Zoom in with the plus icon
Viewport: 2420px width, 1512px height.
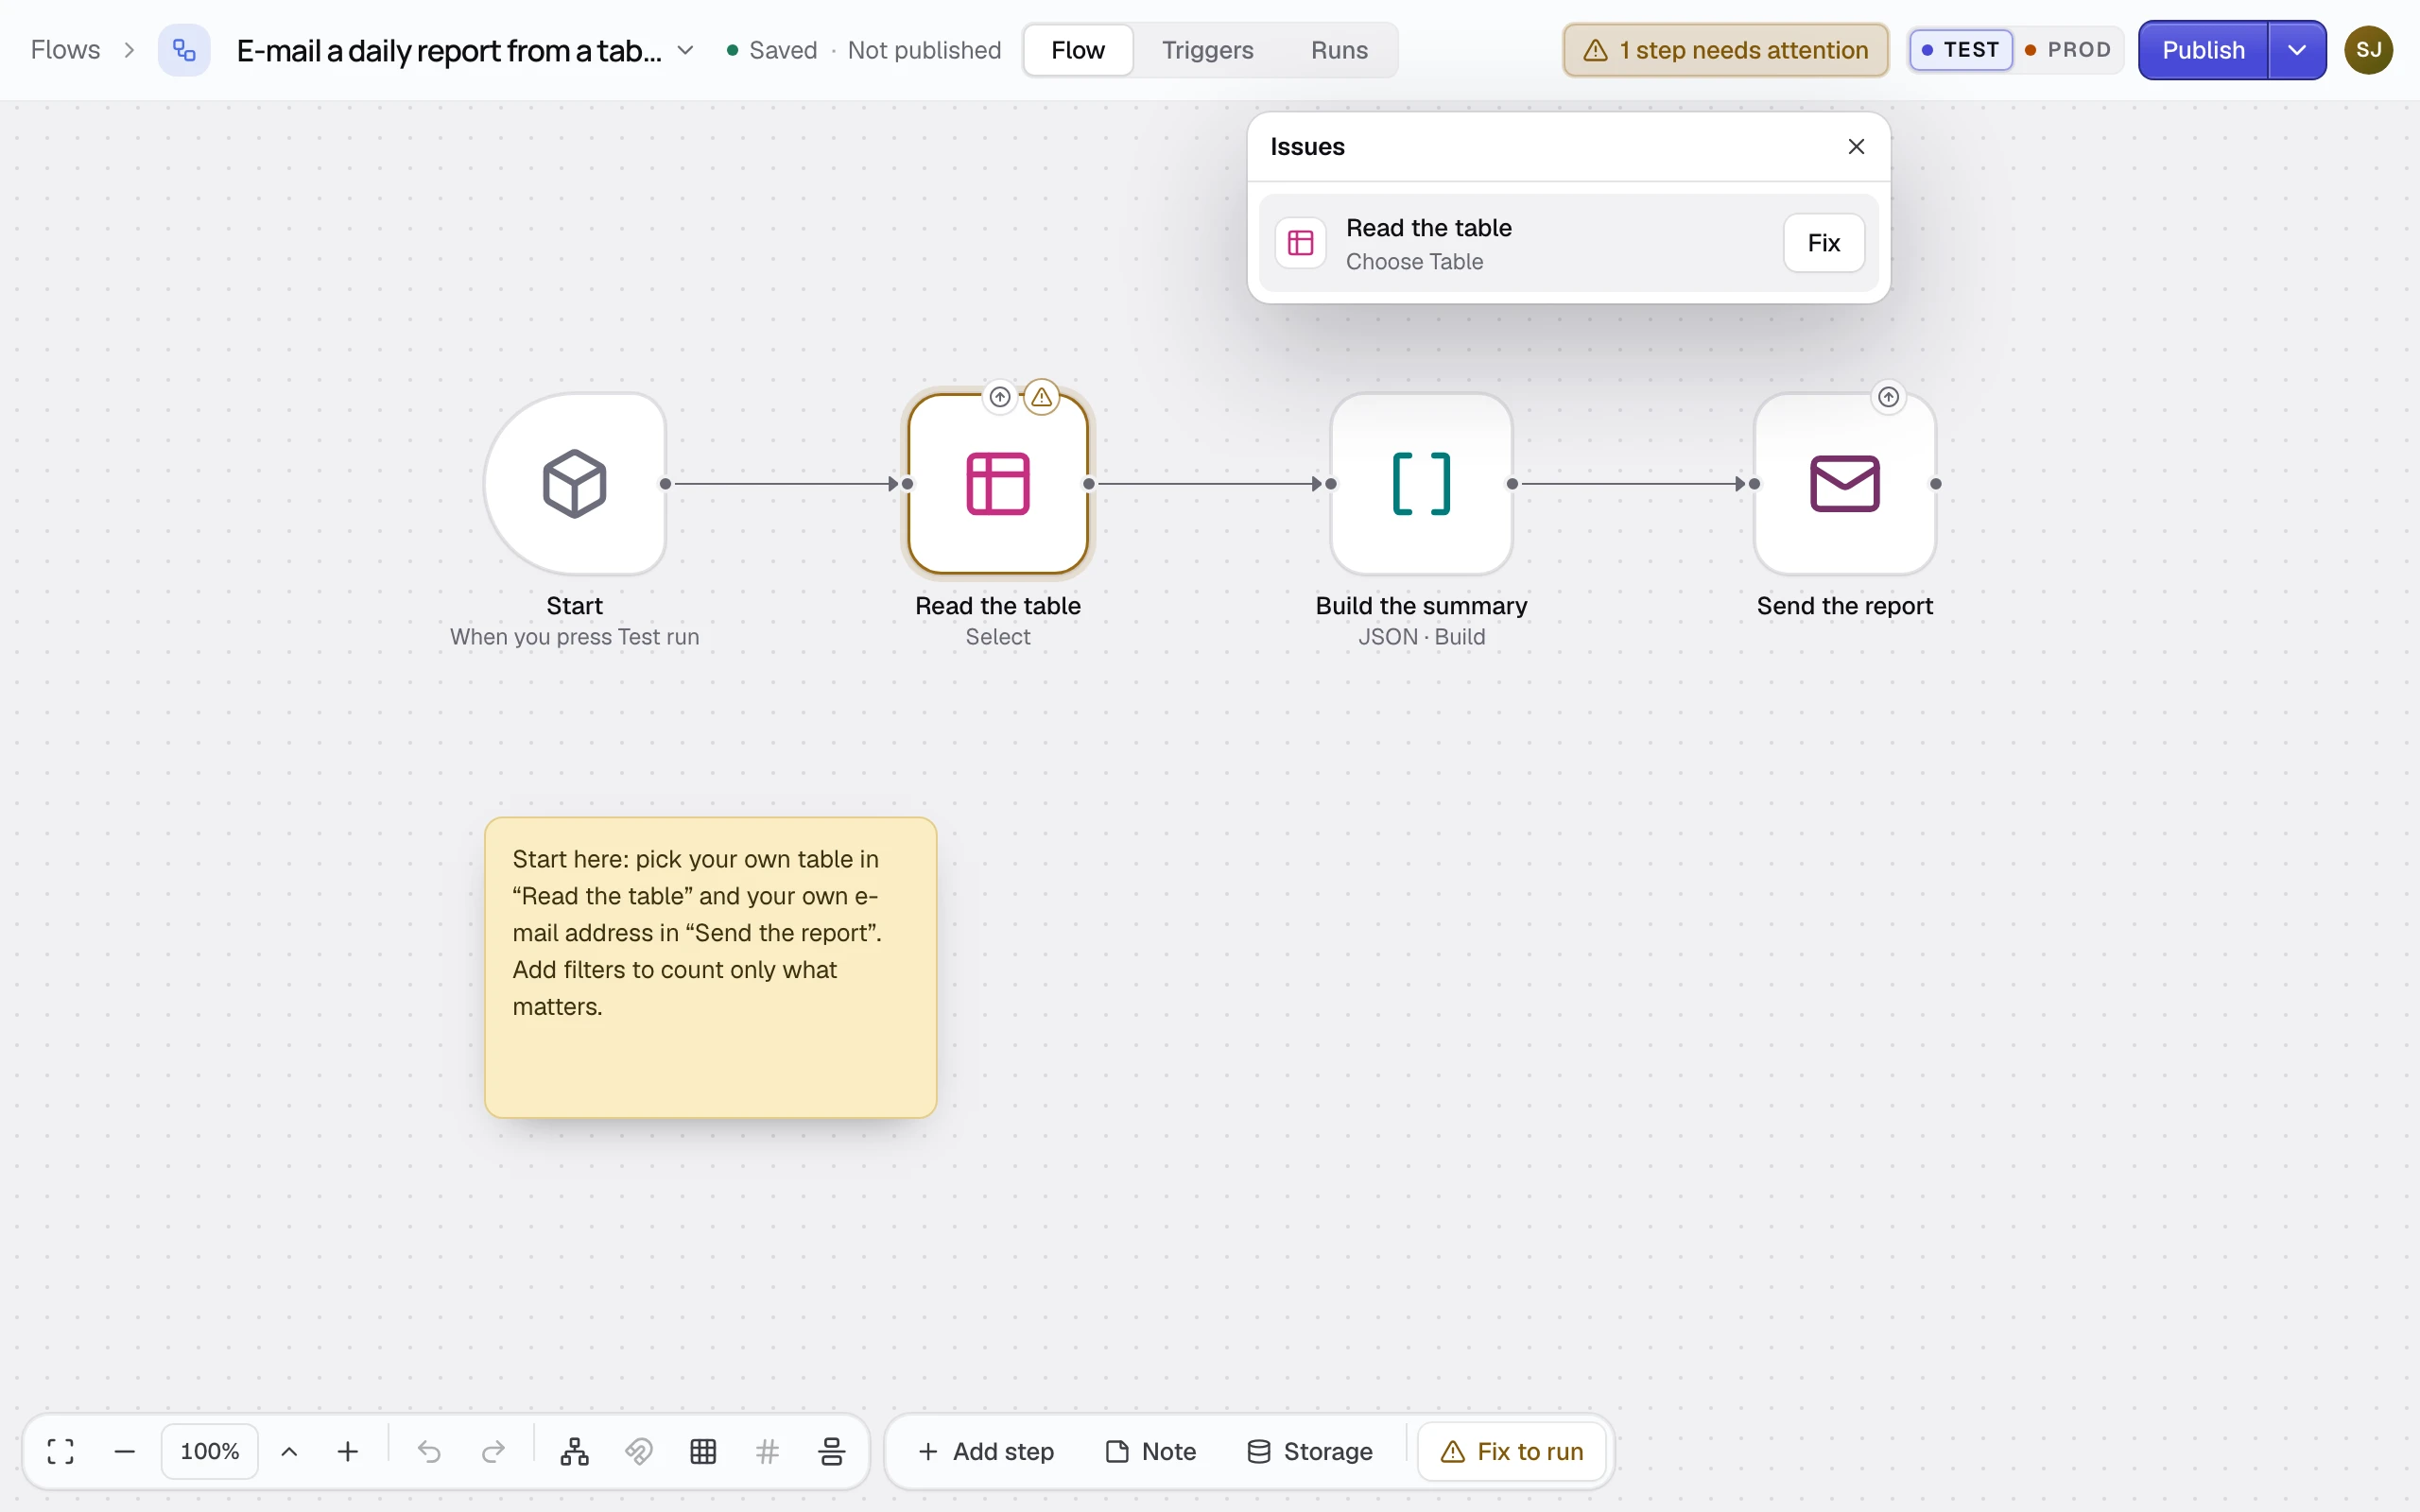click(x=348, y=1451)
